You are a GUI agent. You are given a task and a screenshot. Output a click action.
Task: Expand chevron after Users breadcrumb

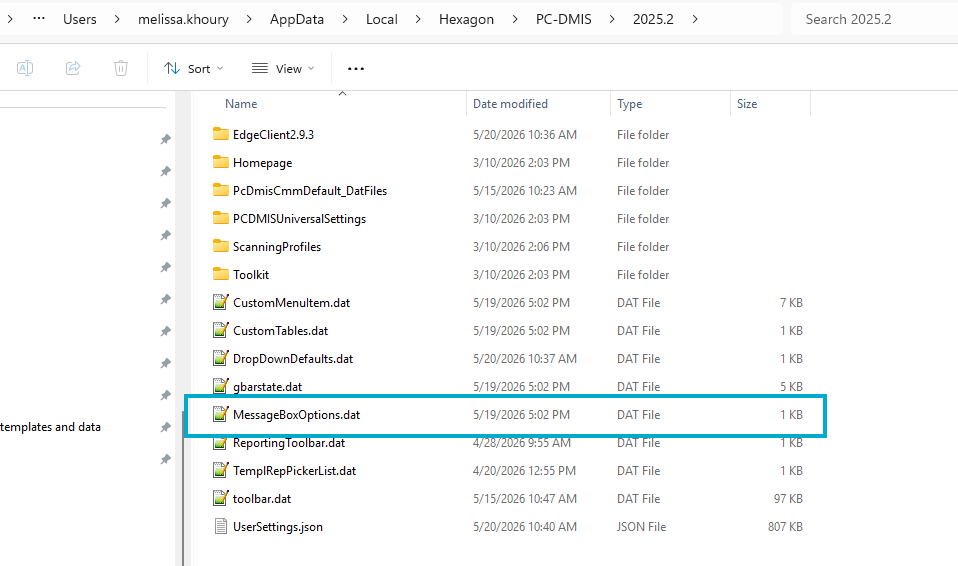coord(117,19)
